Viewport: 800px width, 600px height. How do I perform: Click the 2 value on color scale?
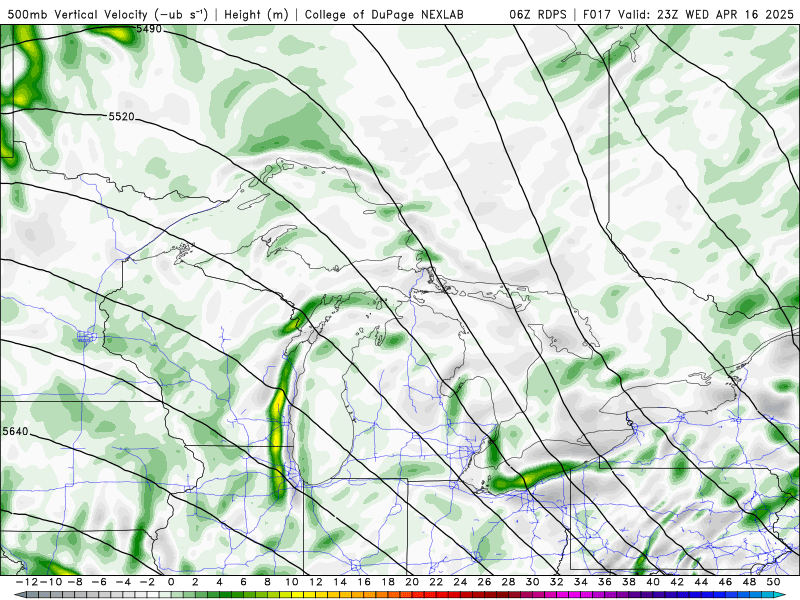(x=195, y=582)
